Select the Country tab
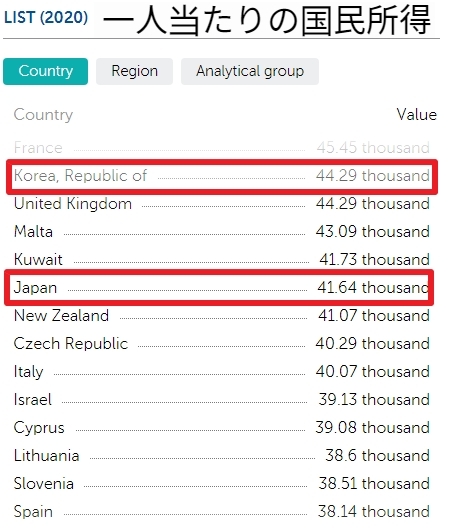The image size is (449, 529). click(46, 71)
